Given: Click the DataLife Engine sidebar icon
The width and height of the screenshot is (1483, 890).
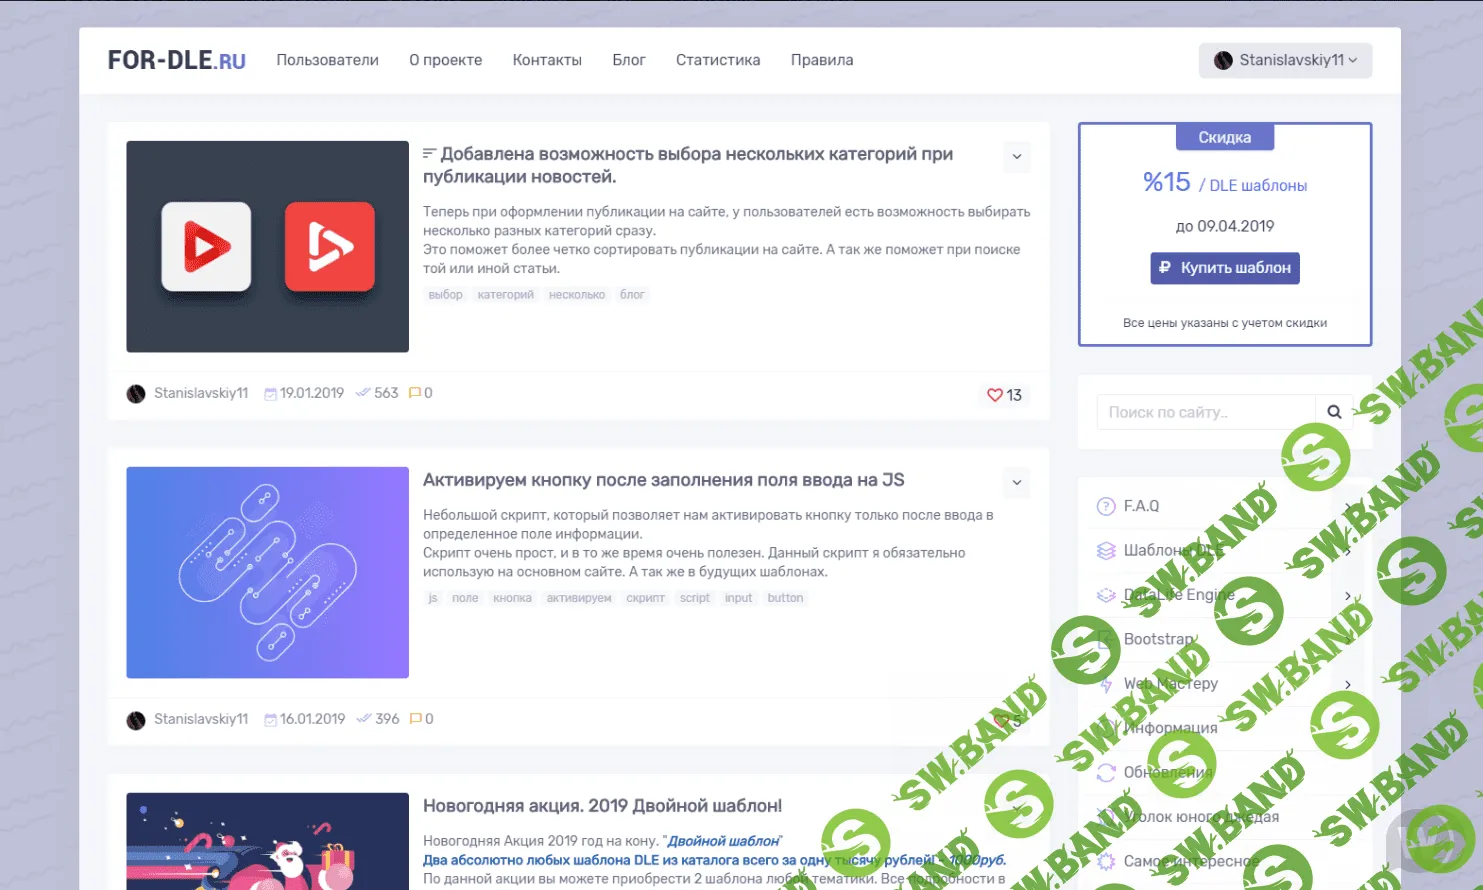Looking at the screenshot, I should [x=1106, y=594].
